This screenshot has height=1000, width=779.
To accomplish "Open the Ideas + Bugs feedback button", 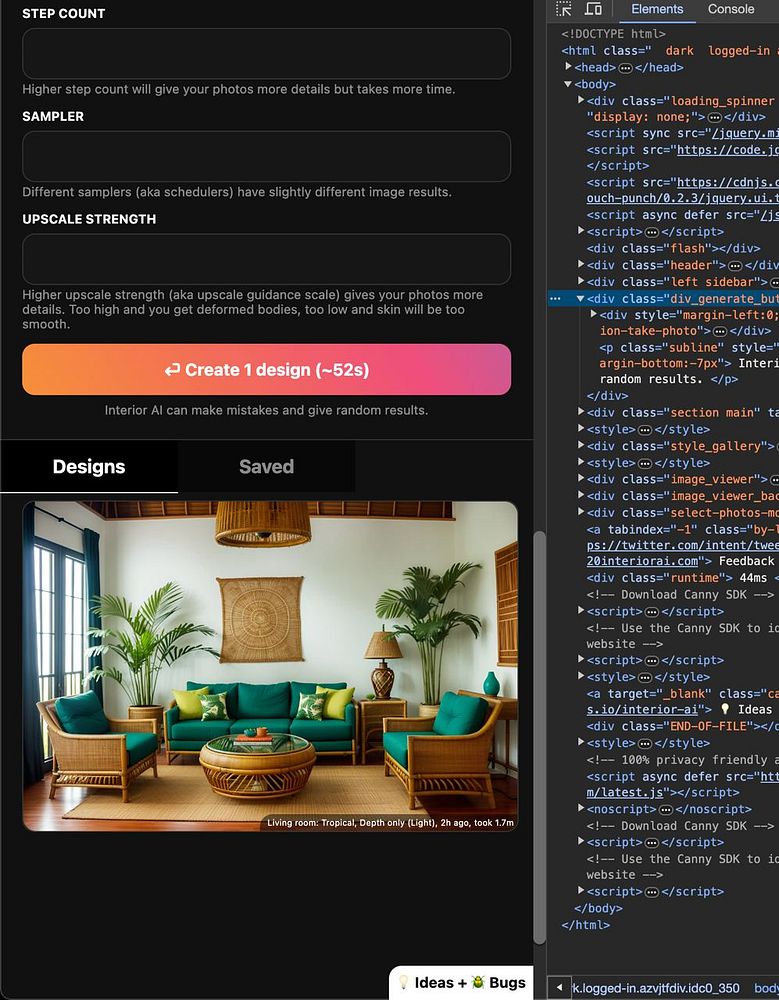I will (461, 983).
